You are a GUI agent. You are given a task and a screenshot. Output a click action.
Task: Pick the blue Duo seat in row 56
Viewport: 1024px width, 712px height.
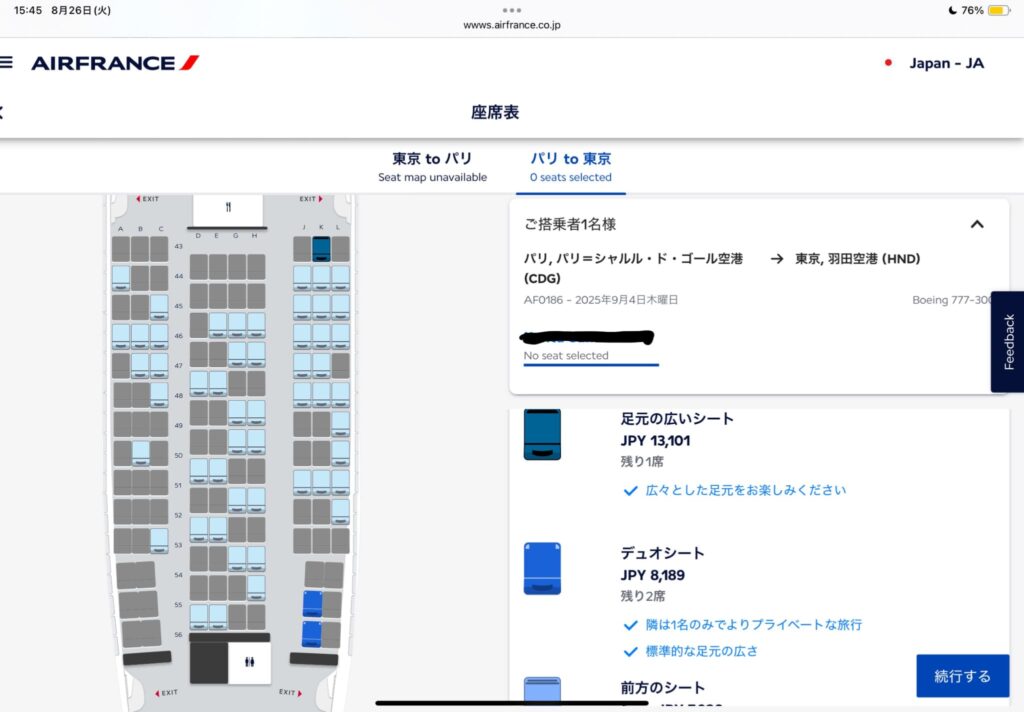(313, 633)
